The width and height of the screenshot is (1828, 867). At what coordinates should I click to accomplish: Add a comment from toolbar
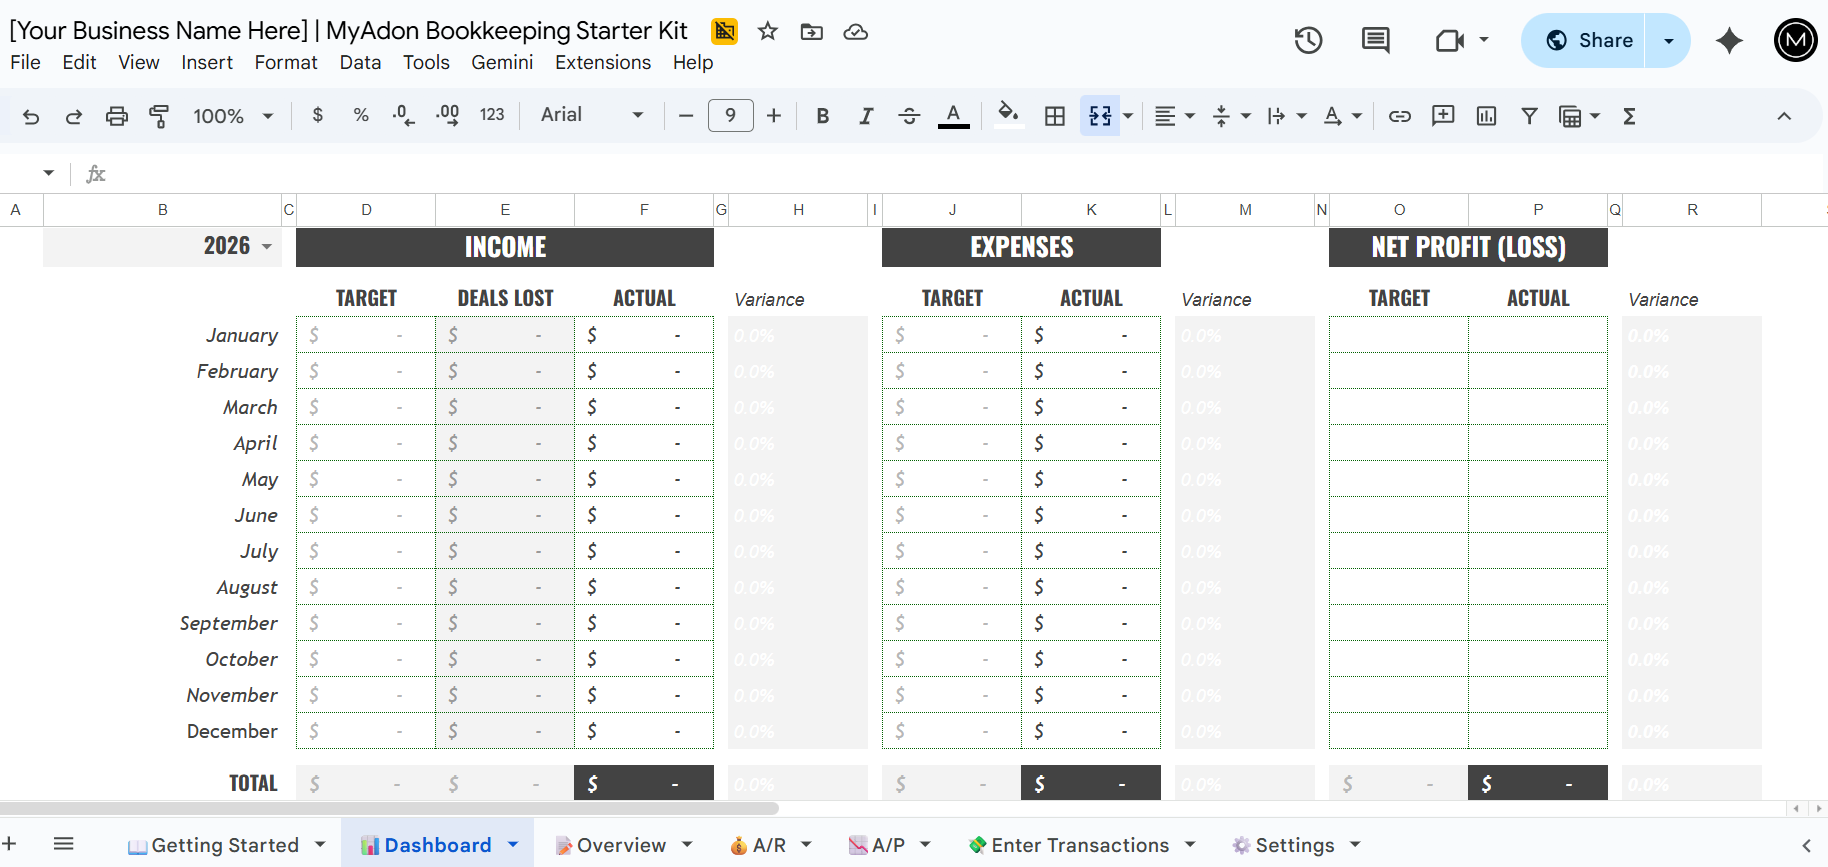1443,116
